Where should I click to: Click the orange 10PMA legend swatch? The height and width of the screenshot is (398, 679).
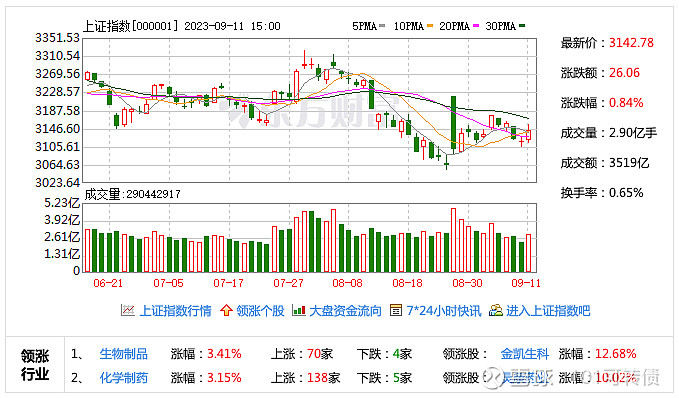click(430, 26)
